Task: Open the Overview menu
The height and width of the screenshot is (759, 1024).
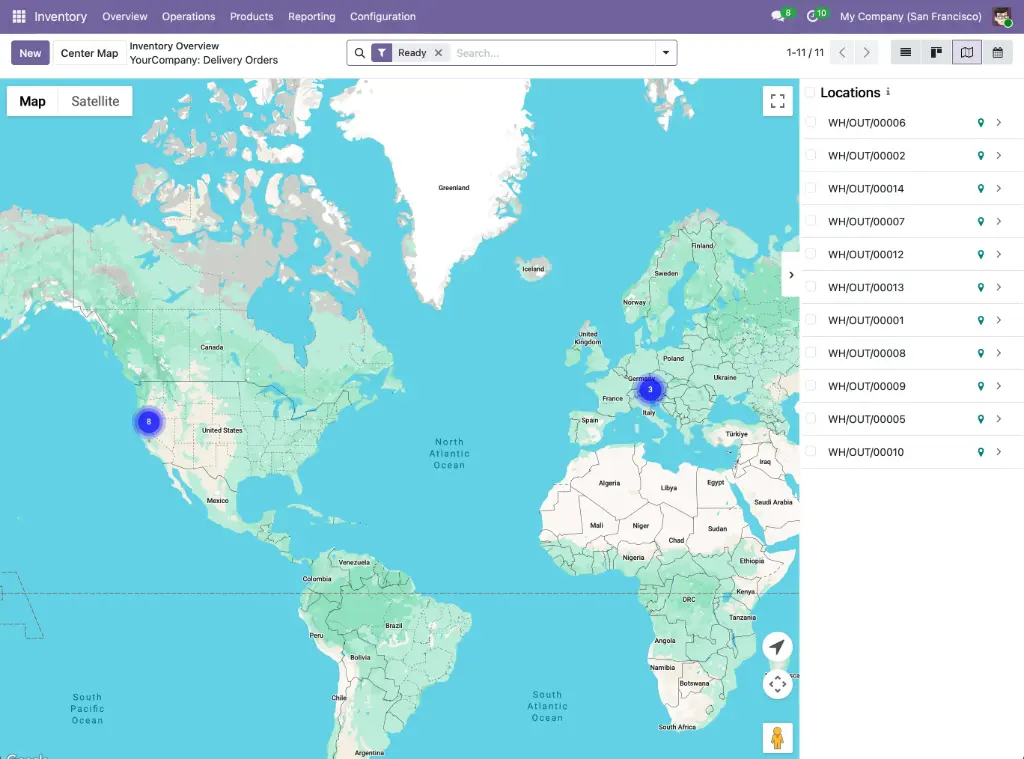Action: point(125,16)
